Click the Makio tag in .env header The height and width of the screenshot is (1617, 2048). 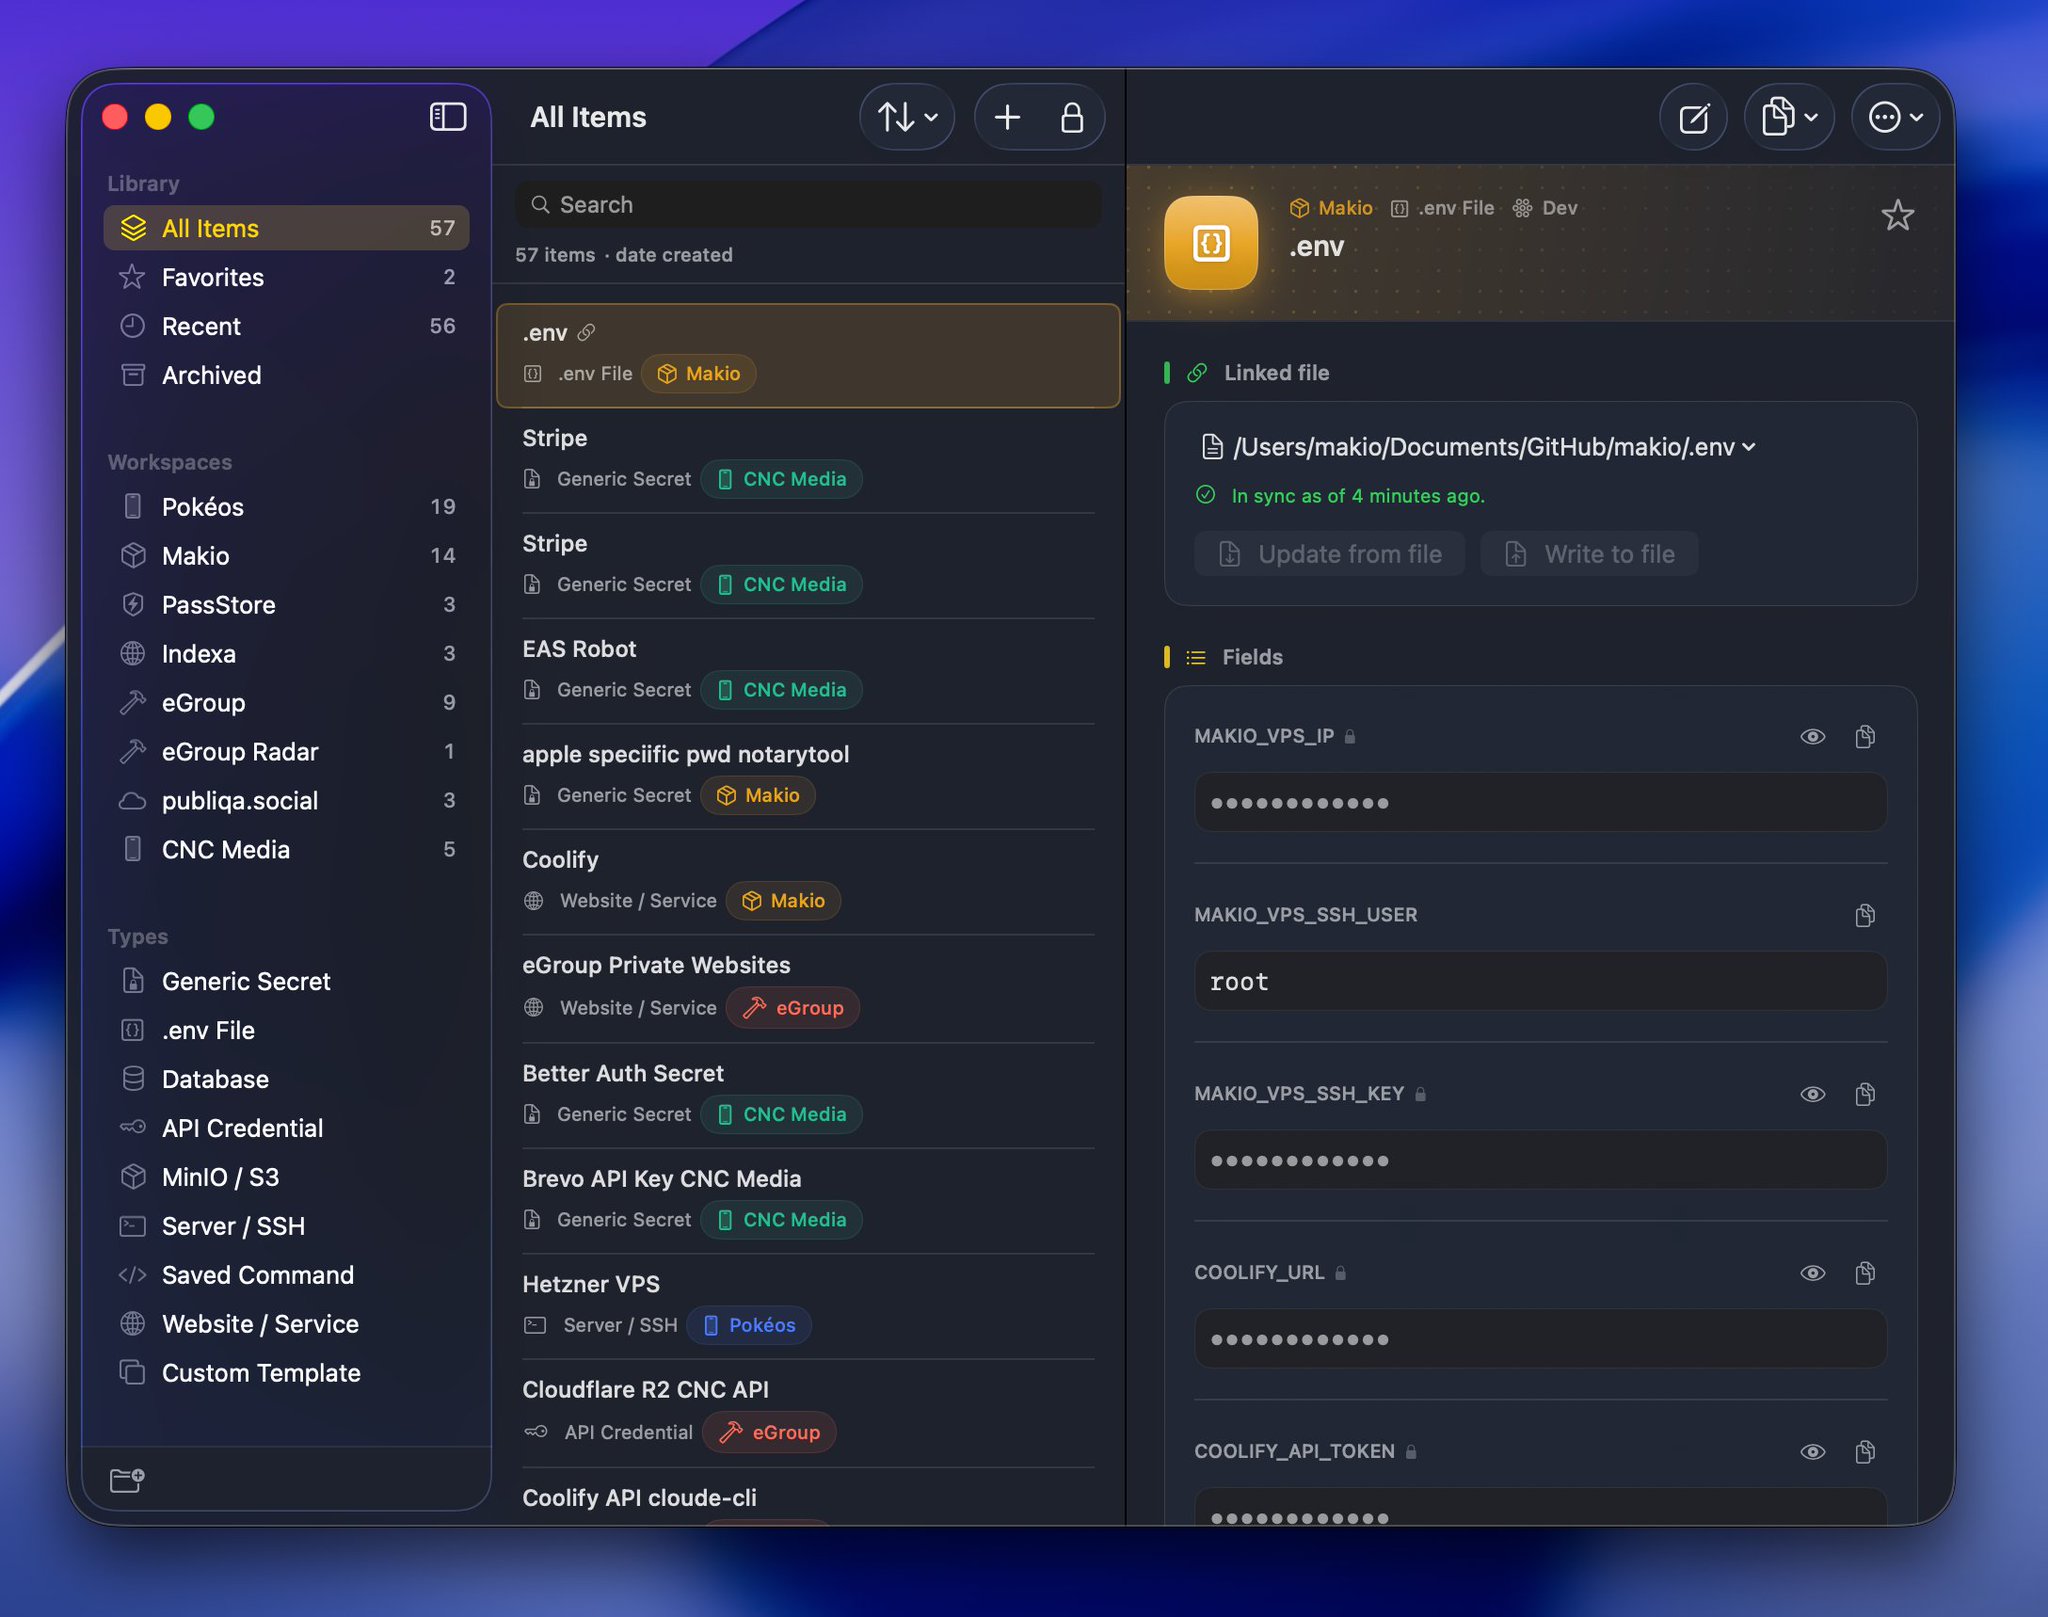click(1331, 208)
